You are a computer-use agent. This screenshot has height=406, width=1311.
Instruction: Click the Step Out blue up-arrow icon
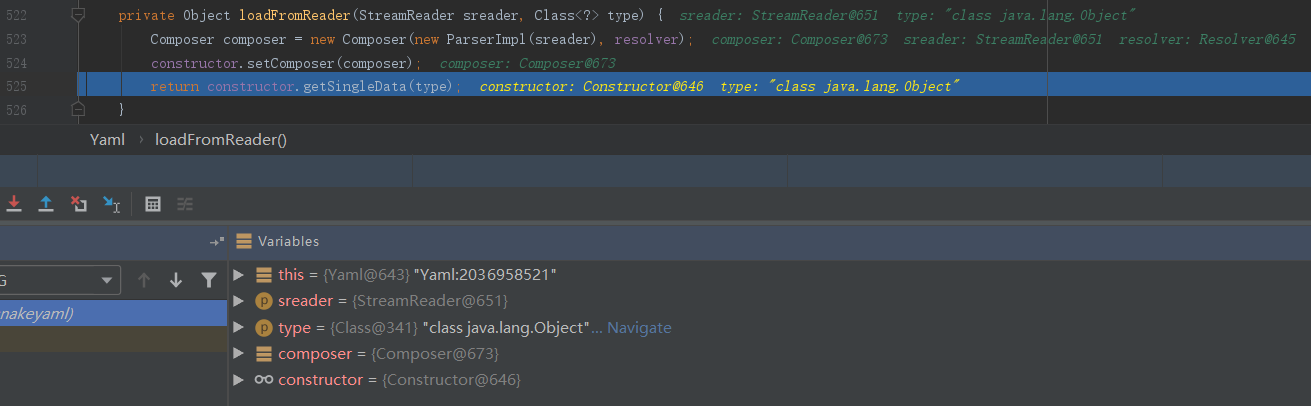click(46, 204)
